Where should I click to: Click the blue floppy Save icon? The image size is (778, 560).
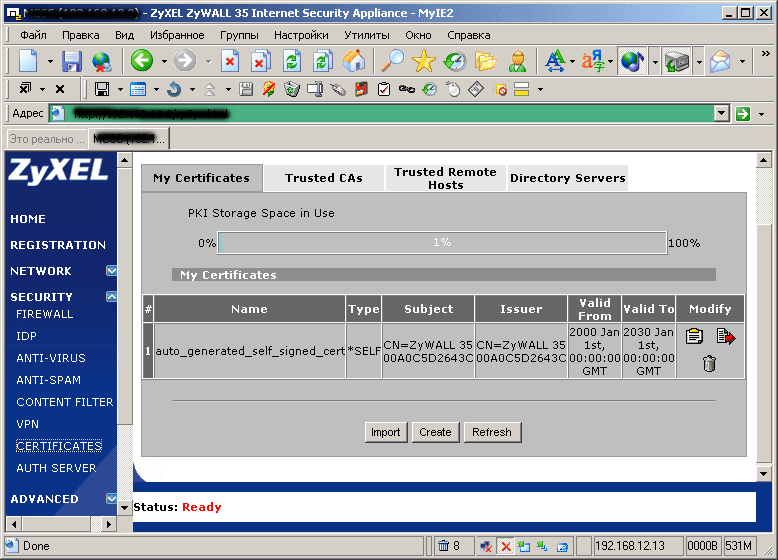[72, 62]
